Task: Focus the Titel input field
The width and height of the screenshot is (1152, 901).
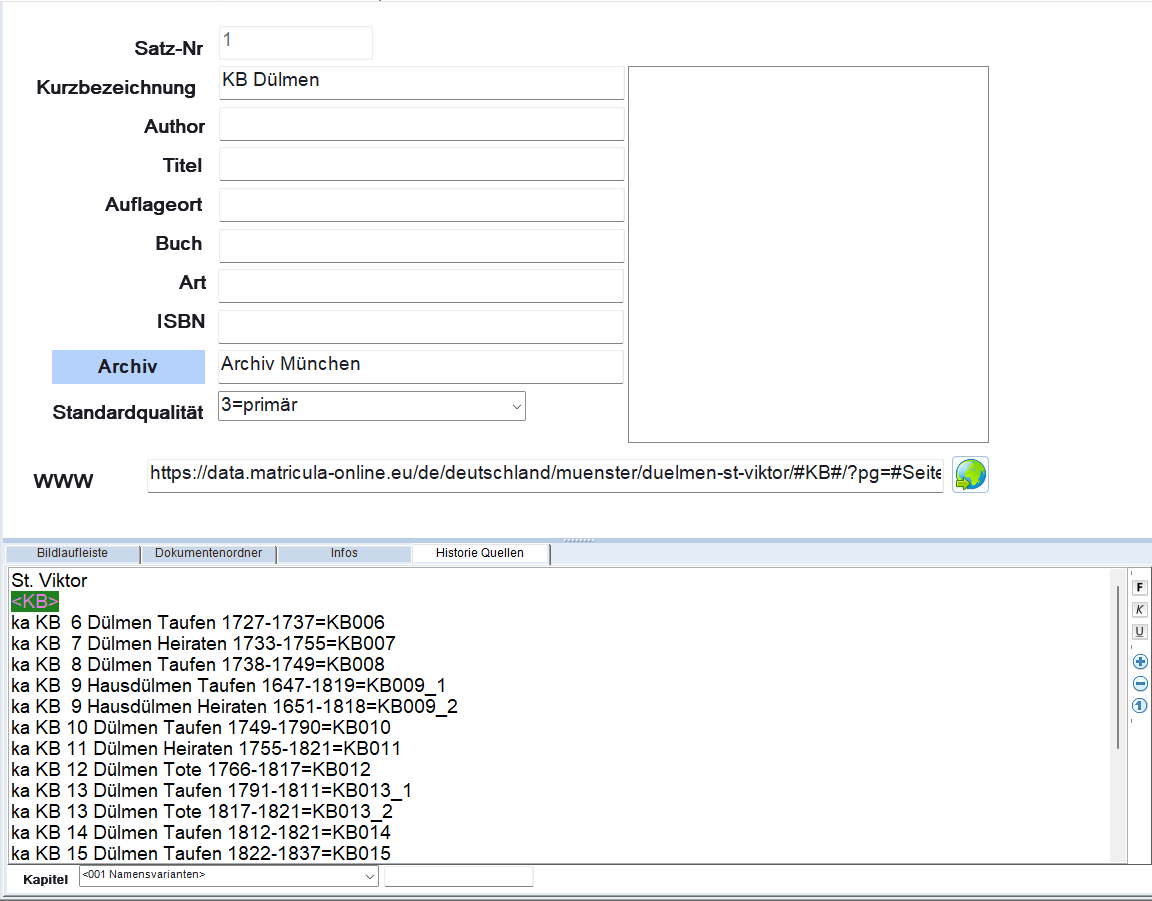Action: 421,164
